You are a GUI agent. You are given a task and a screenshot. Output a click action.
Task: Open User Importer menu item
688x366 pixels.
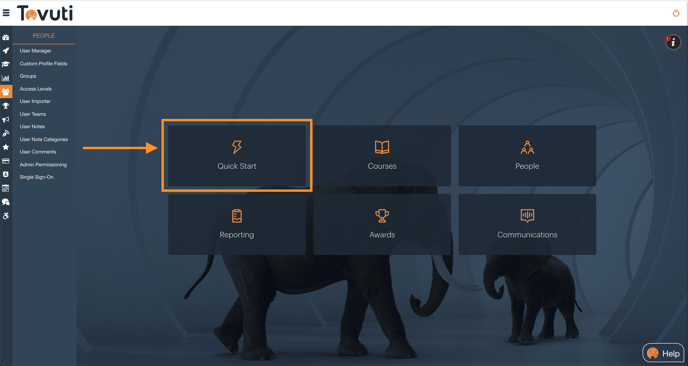[35, 101]
